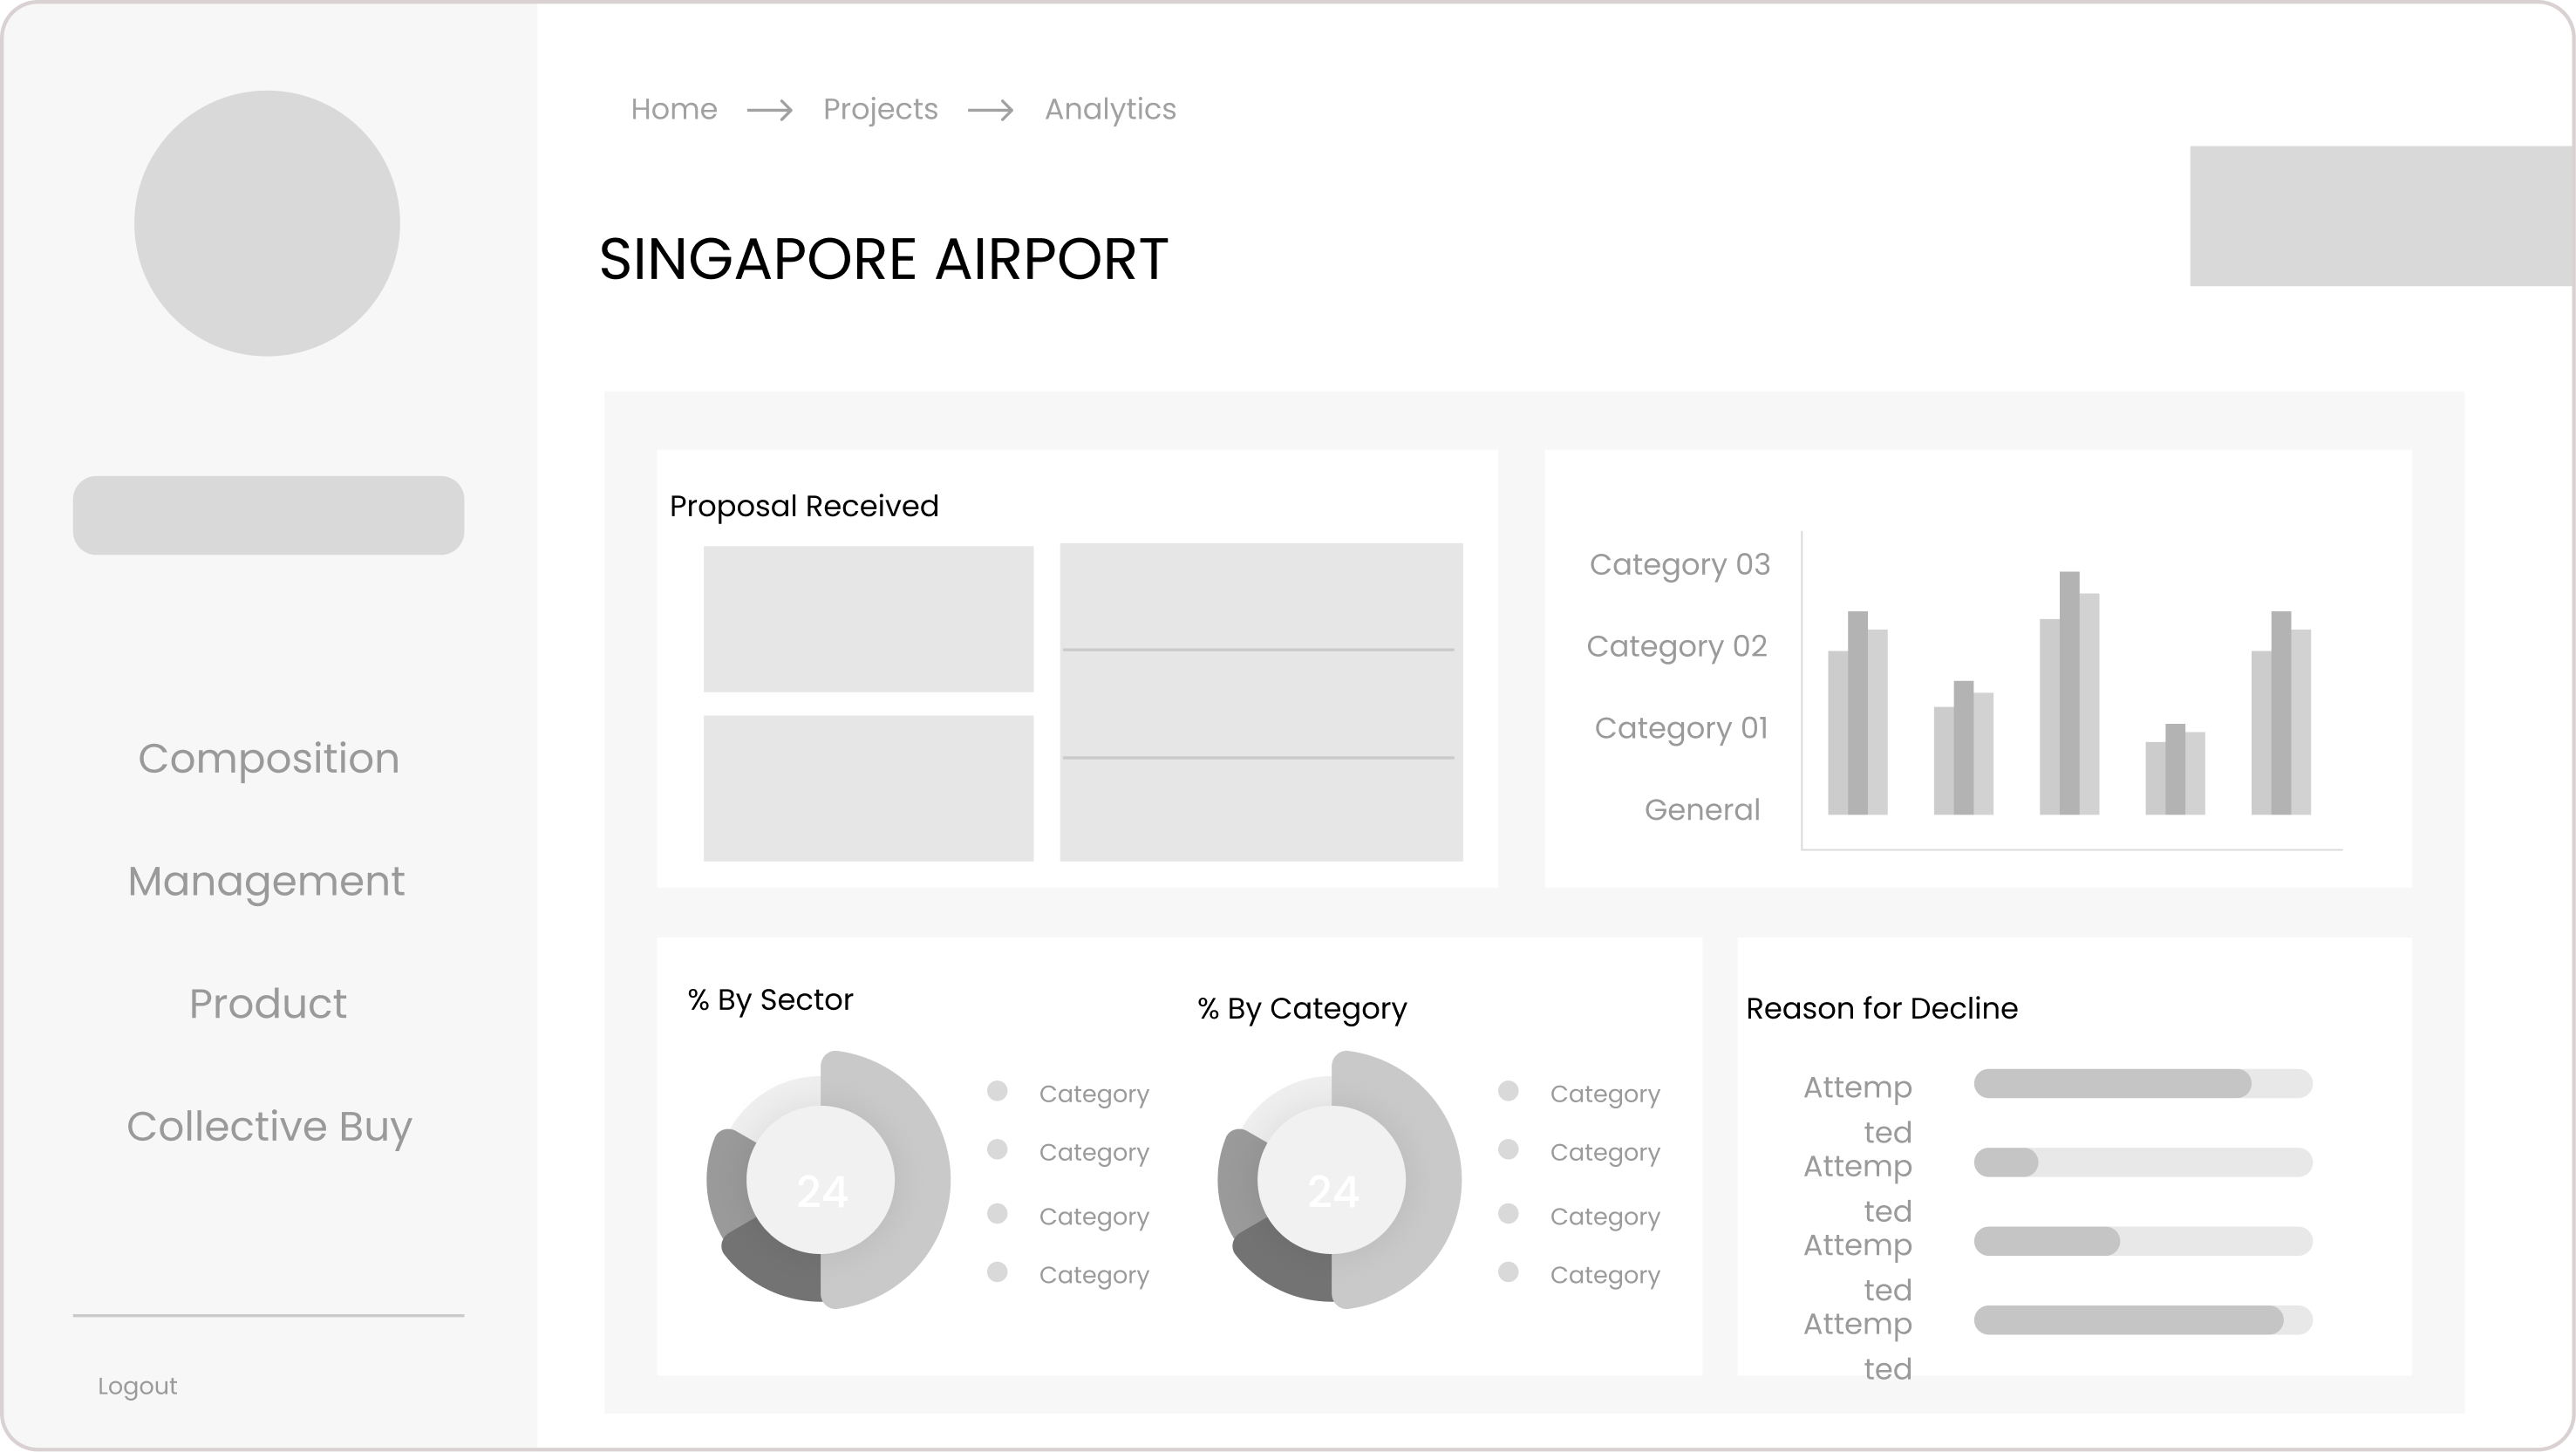This screenshot has width=2576, height=1452.
Task: Click the arrow between Home and Projects
Action: coord(770,110)
